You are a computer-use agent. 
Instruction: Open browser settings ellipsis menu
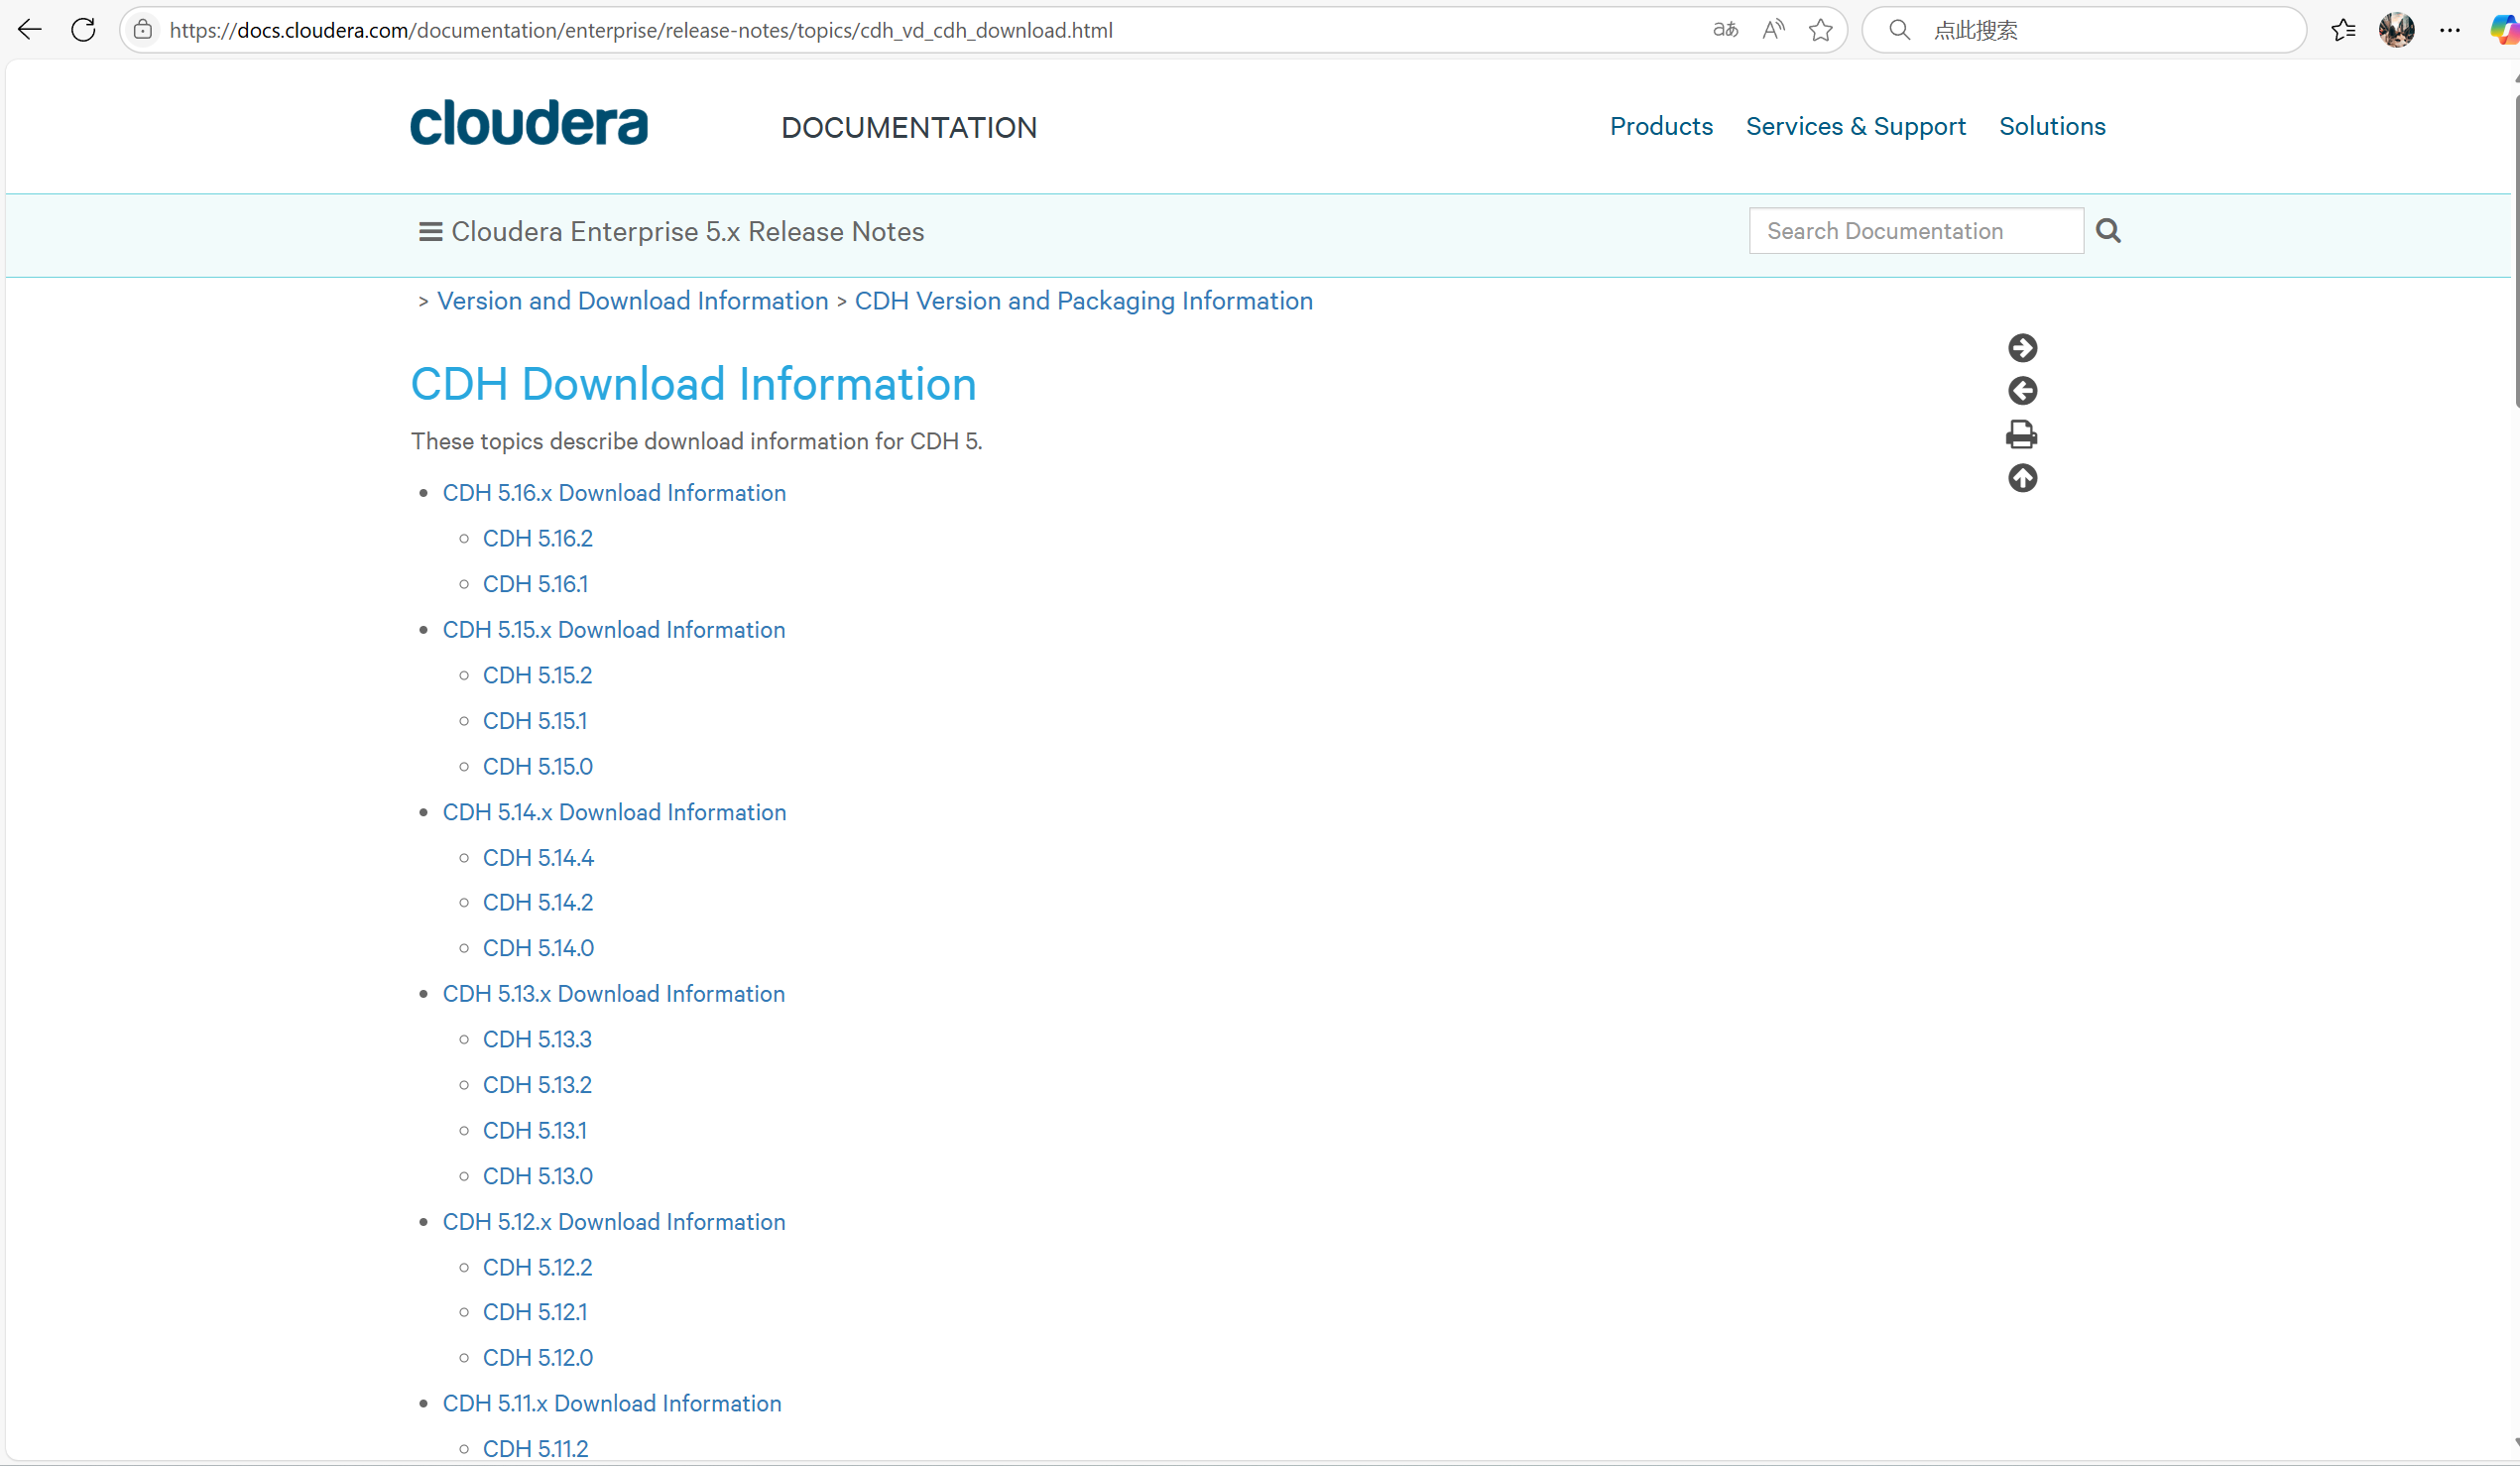pyautogui.click(x=2449, y=30)
